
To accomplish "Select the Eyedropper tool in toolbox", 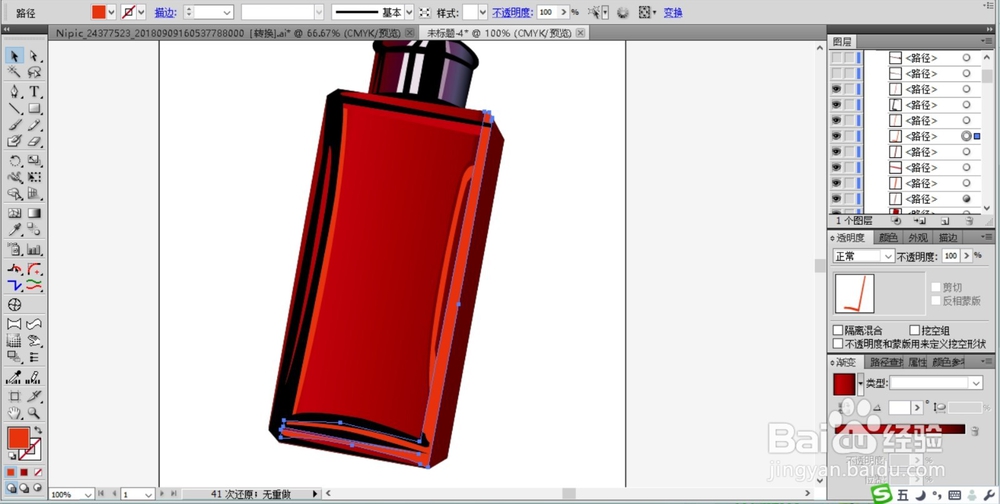I will 15,229.
